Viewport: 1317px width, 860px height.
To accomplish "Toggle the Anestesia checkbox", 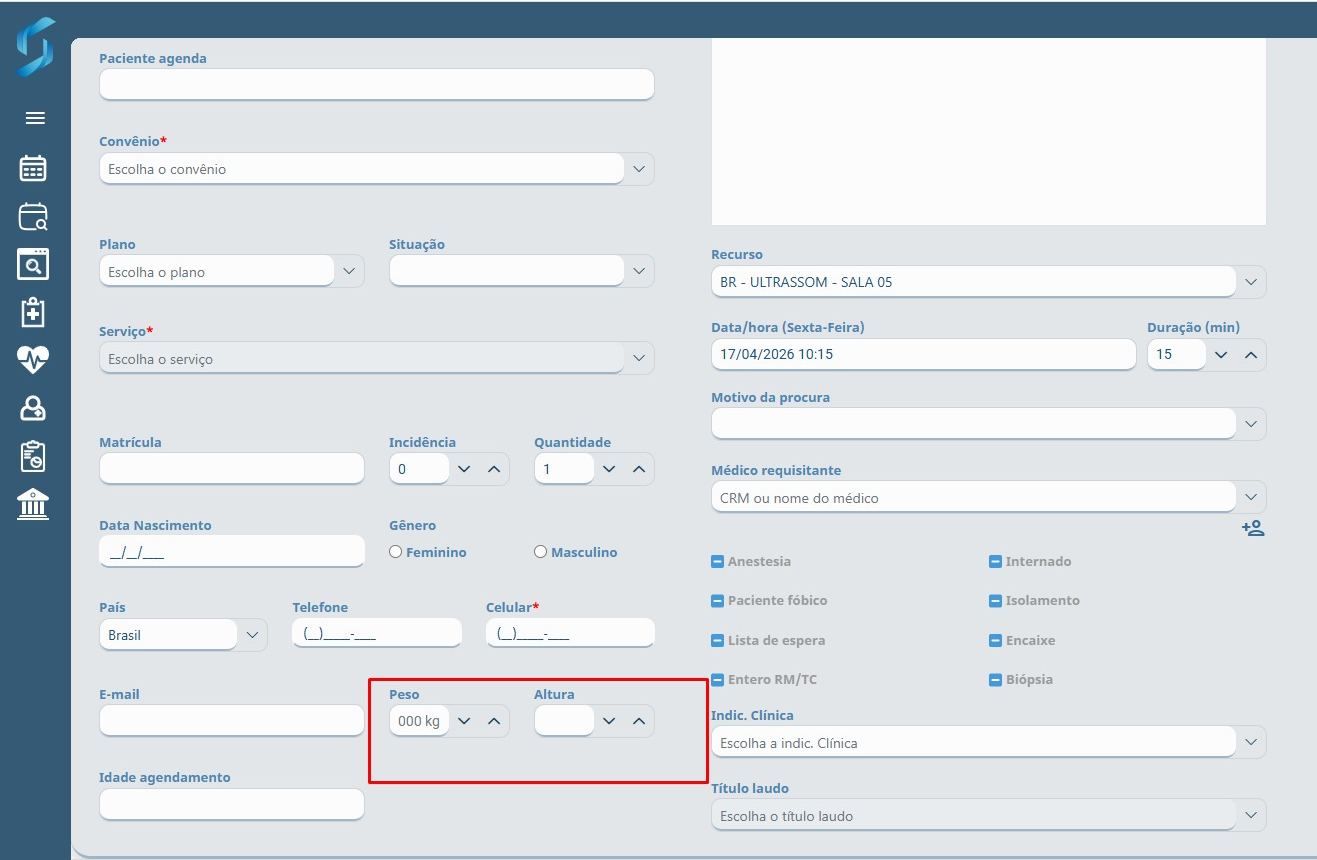I will coord(717,562).
